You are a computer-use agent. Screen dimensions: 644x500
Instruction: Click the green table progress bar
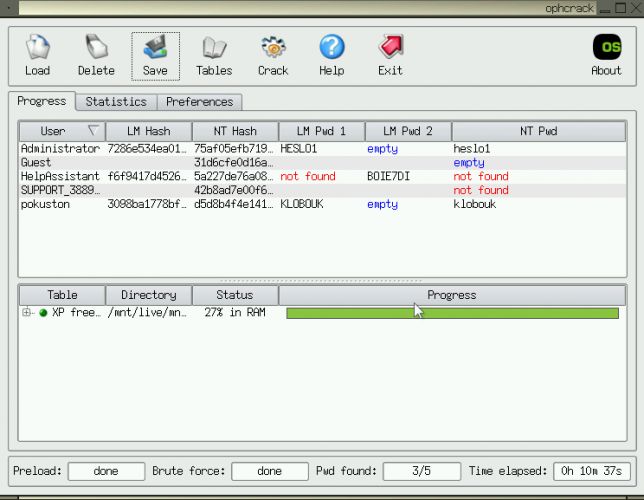(x=453, y=313)
